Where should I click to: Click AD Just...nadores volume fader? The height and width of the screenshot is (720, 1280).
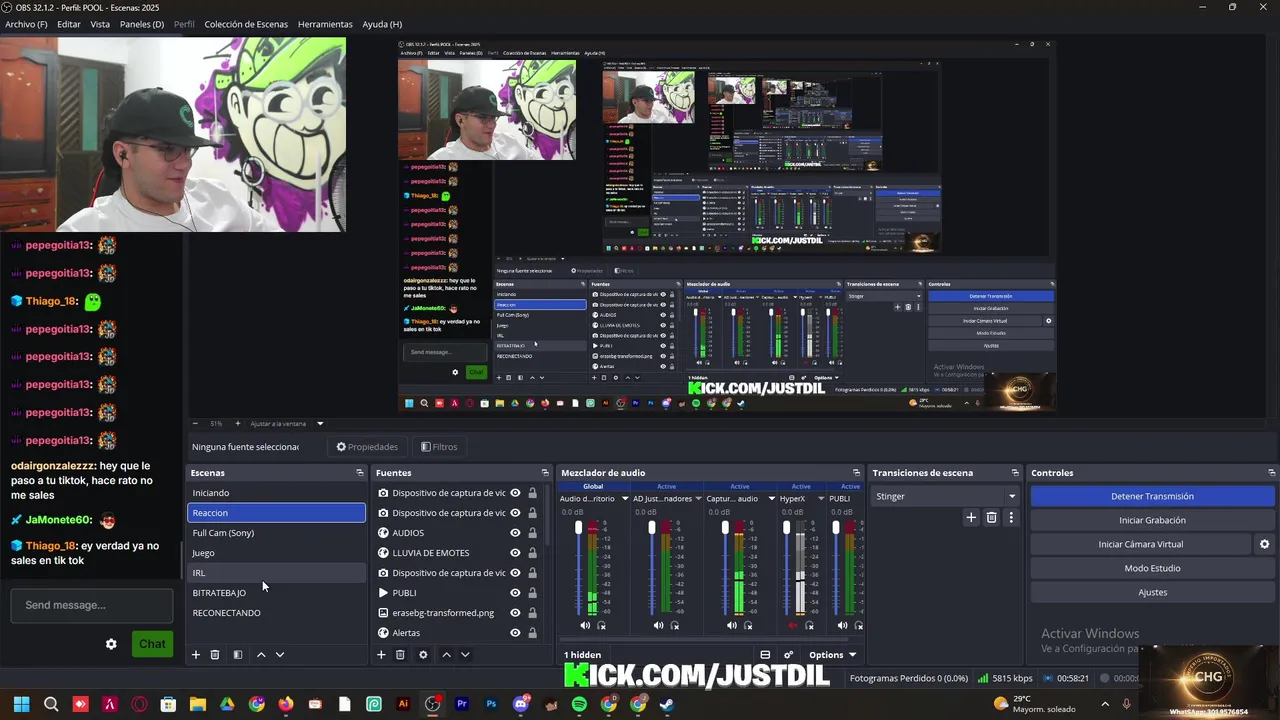652,527
